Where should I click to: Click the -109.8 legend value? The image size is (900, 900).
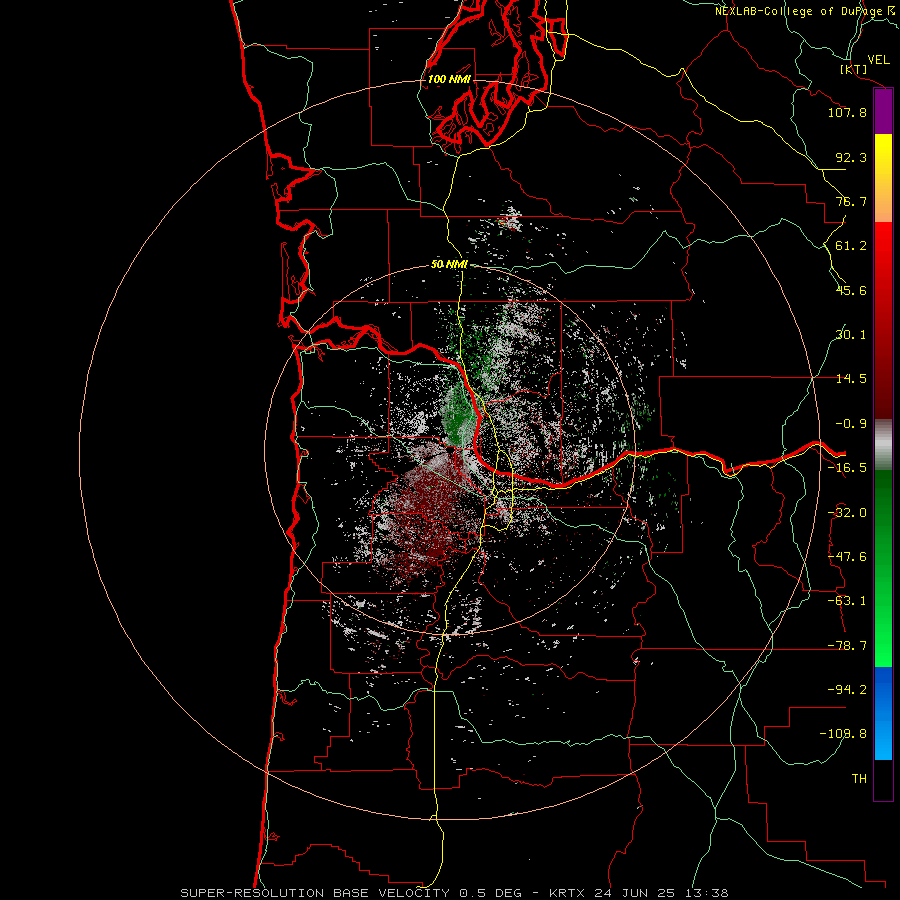coord(843,734)
